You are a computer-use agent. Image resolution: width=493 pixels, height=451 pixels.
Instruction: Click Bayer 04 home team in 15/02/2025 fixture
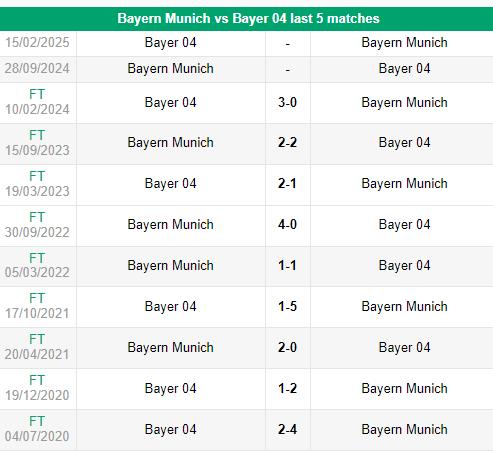tap(170, 43)
